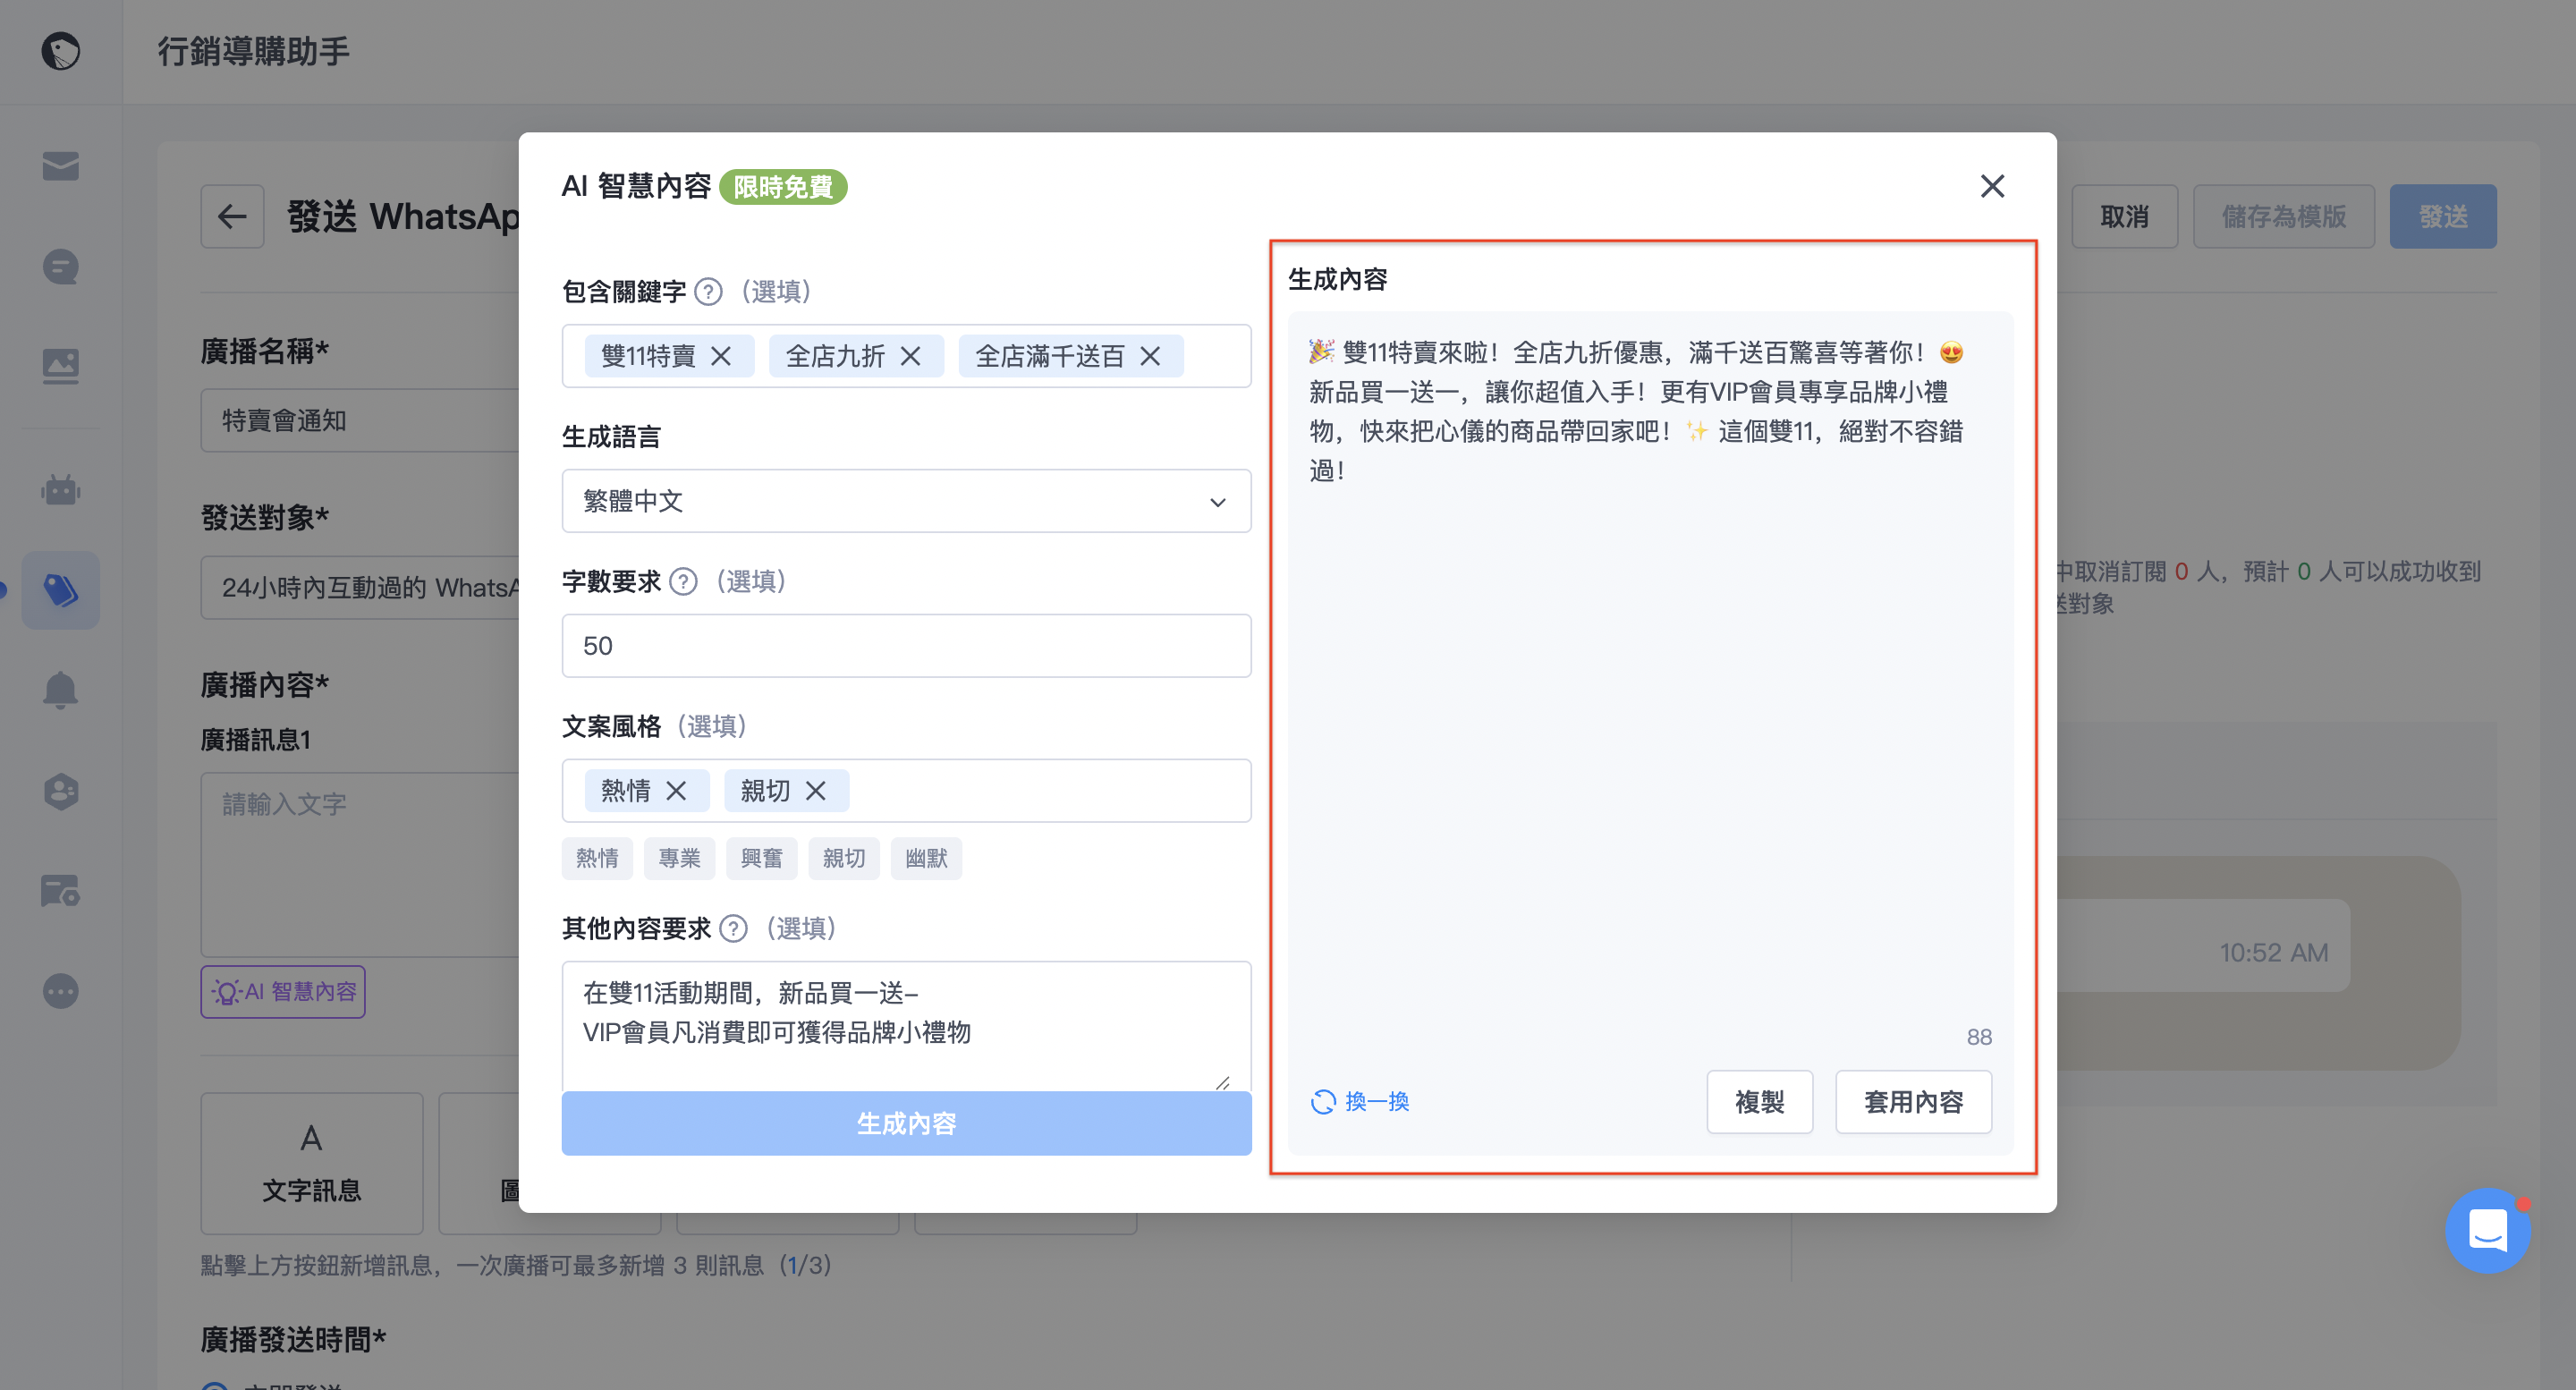This screenshot has height=1390, width=2576.
Task: Open the card settings sidebar icon
Action: coord(60,890)
